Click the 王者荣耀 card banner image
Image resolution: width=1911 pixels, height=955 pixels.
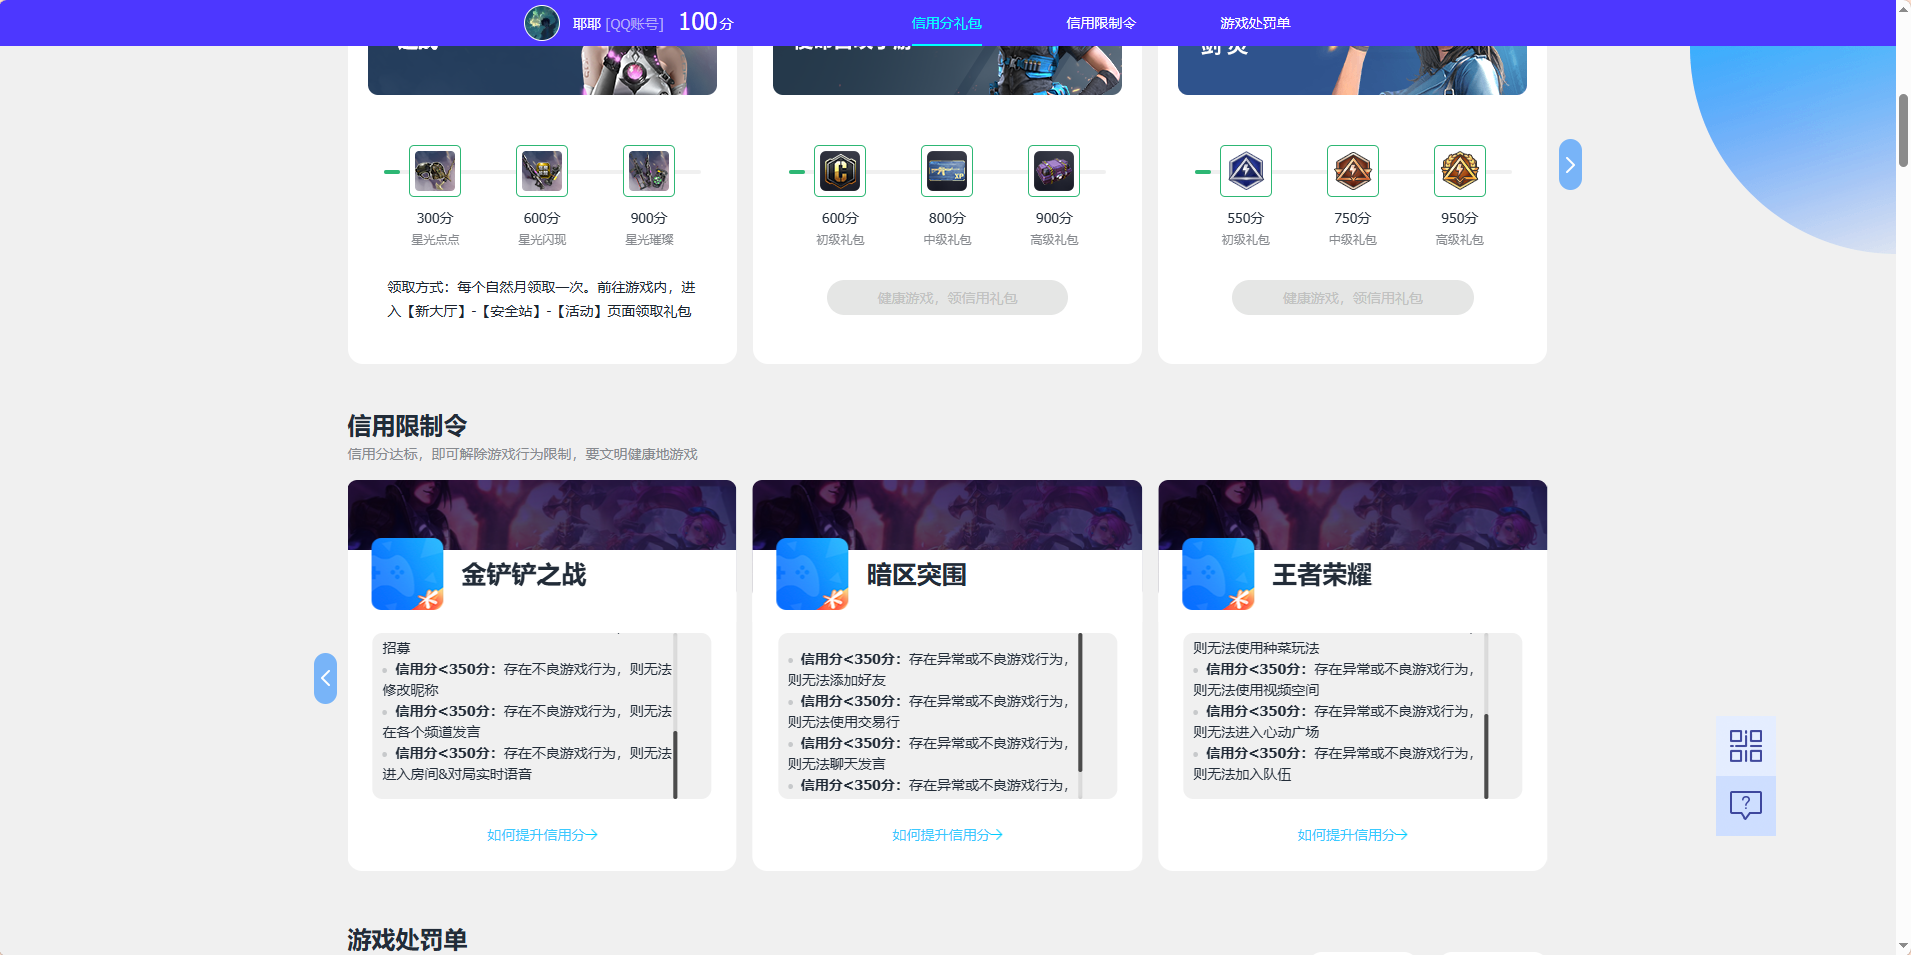(1352, 514)
